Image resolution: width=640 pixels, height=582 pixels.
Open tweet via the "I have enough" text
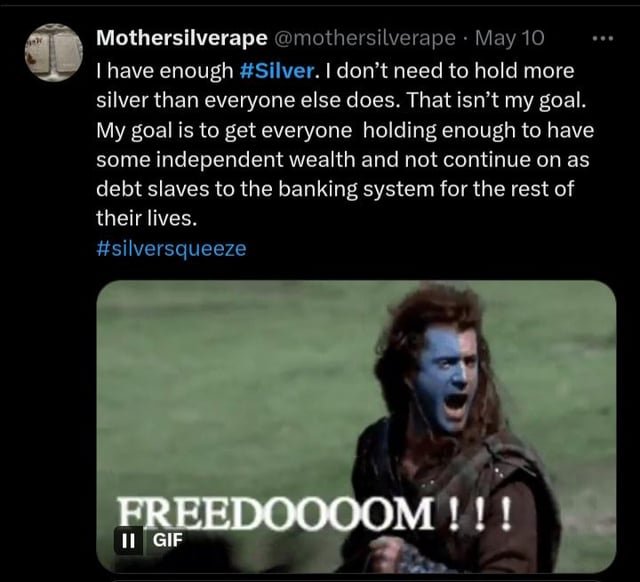click(164, 71)
